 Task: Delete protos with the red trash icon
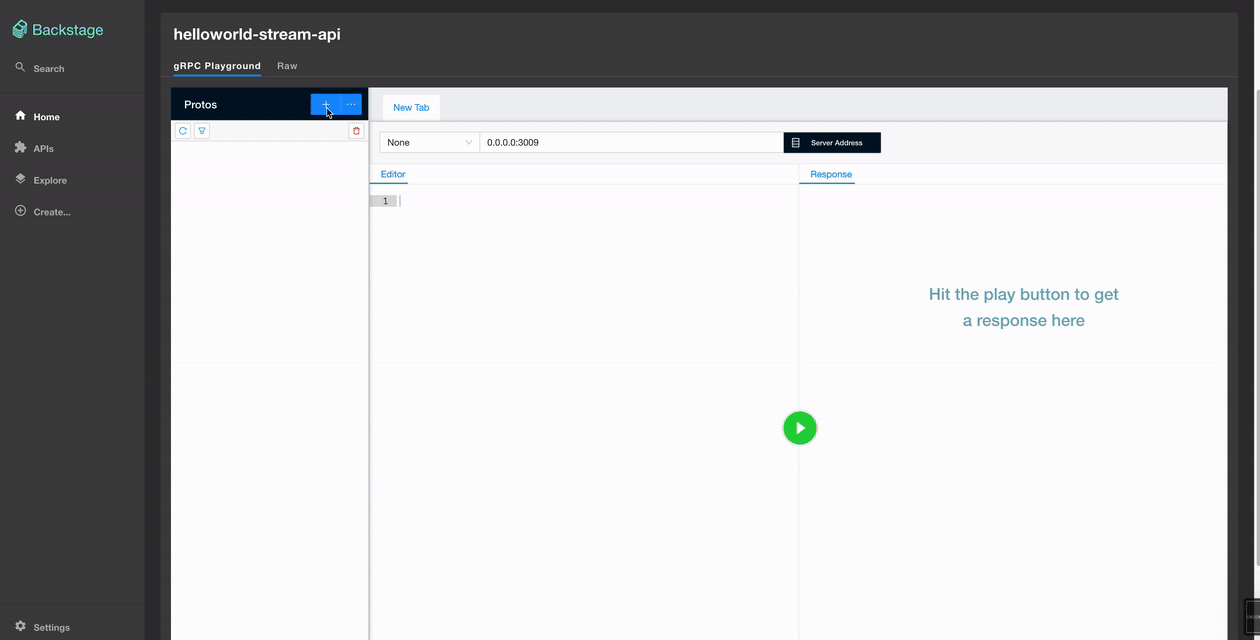[x=357, y=131]
